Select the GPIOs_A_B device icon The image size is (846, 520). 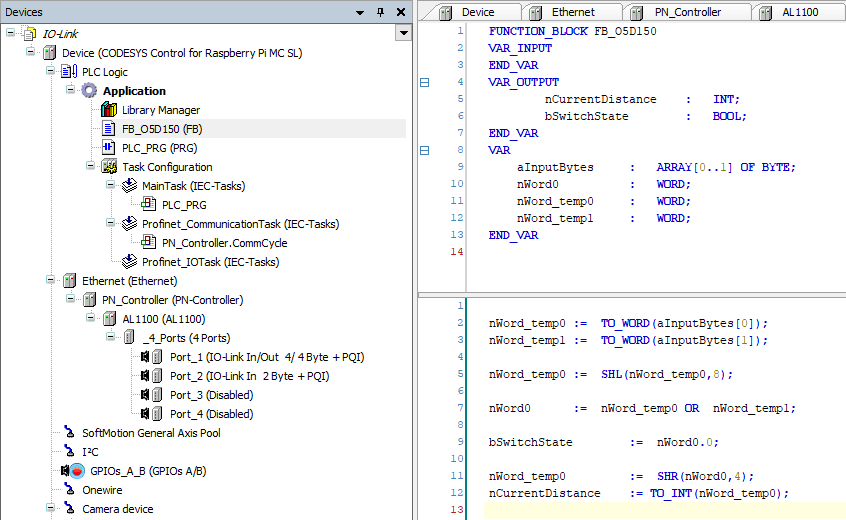(70, 471)
